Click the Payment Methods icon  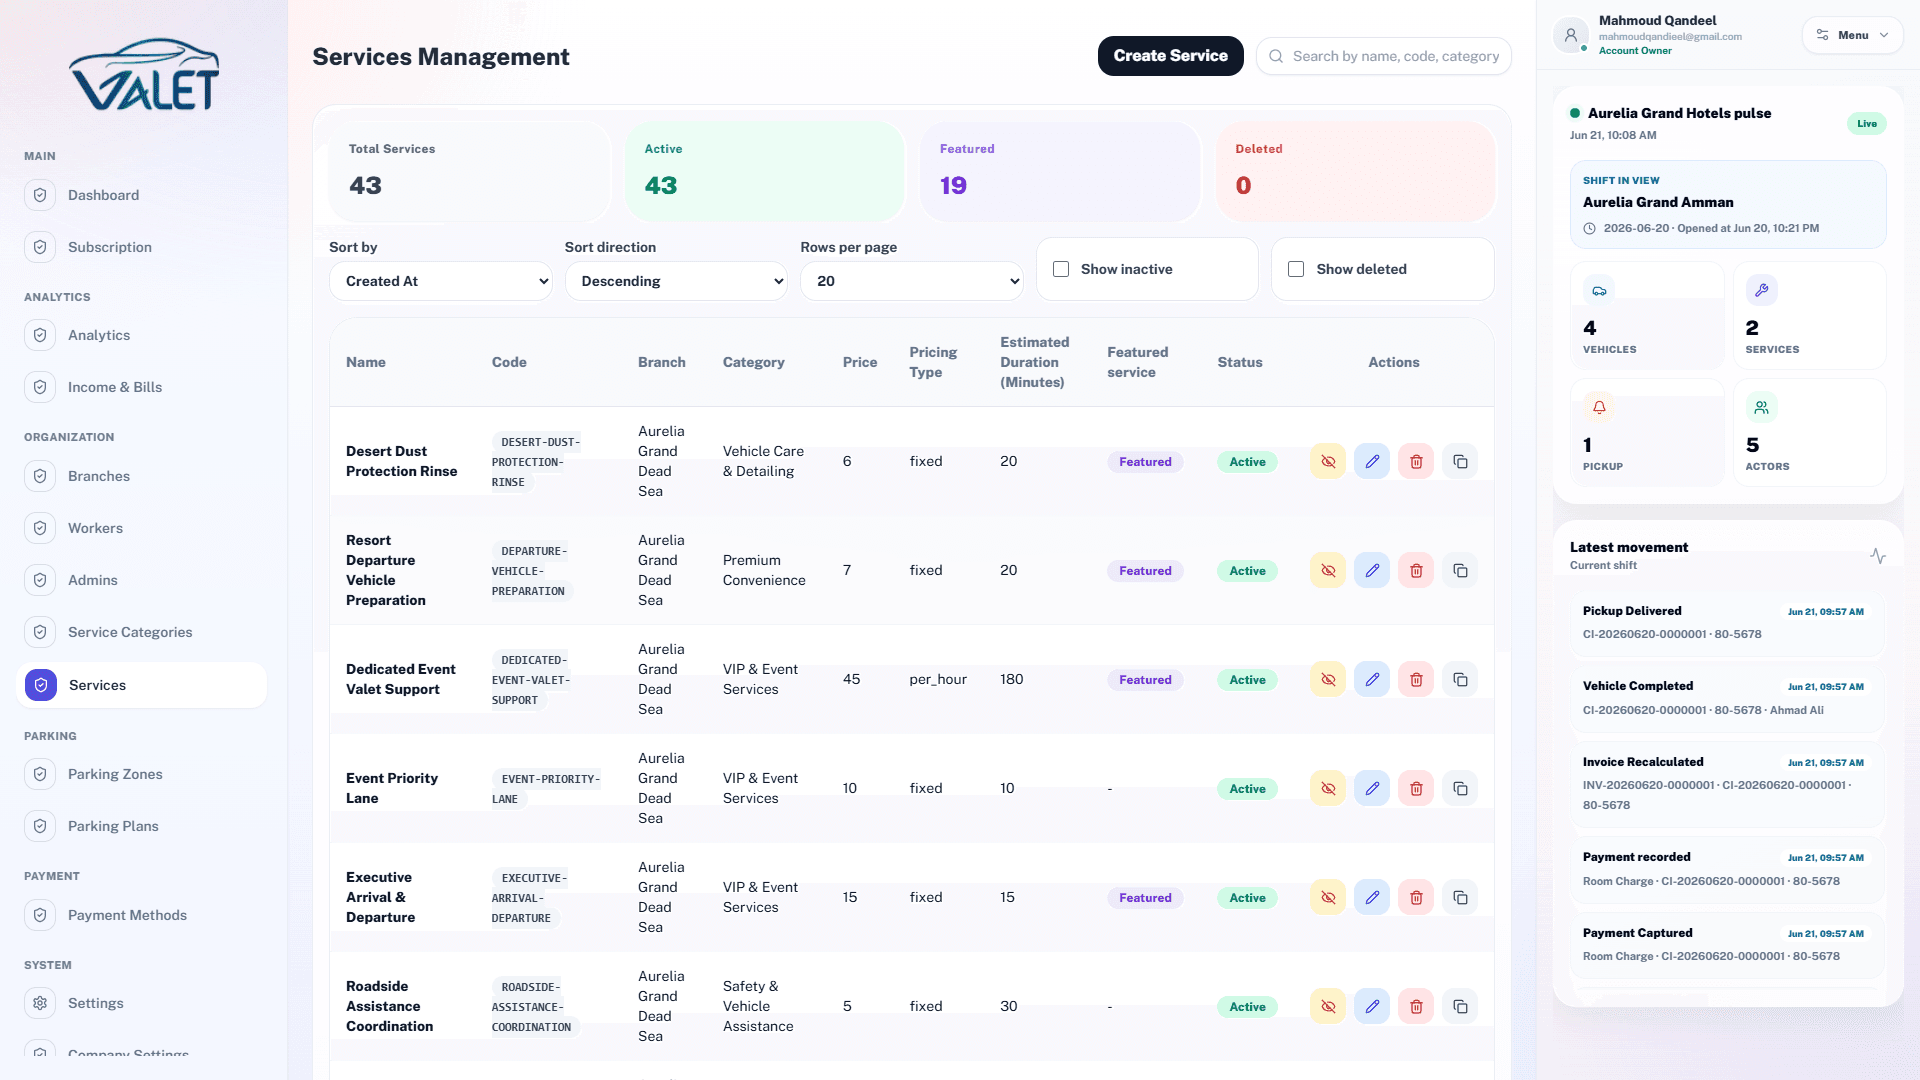tap(40, 915)
